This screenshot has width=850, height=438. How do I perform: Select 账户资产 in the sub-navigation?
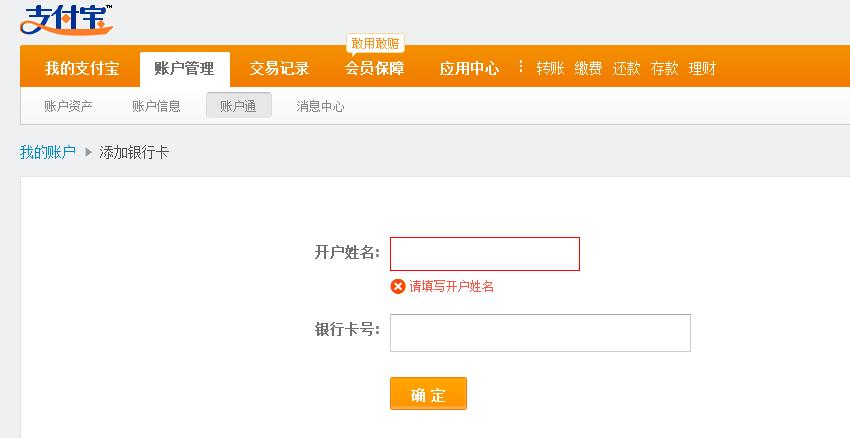(x=68, y=106)
